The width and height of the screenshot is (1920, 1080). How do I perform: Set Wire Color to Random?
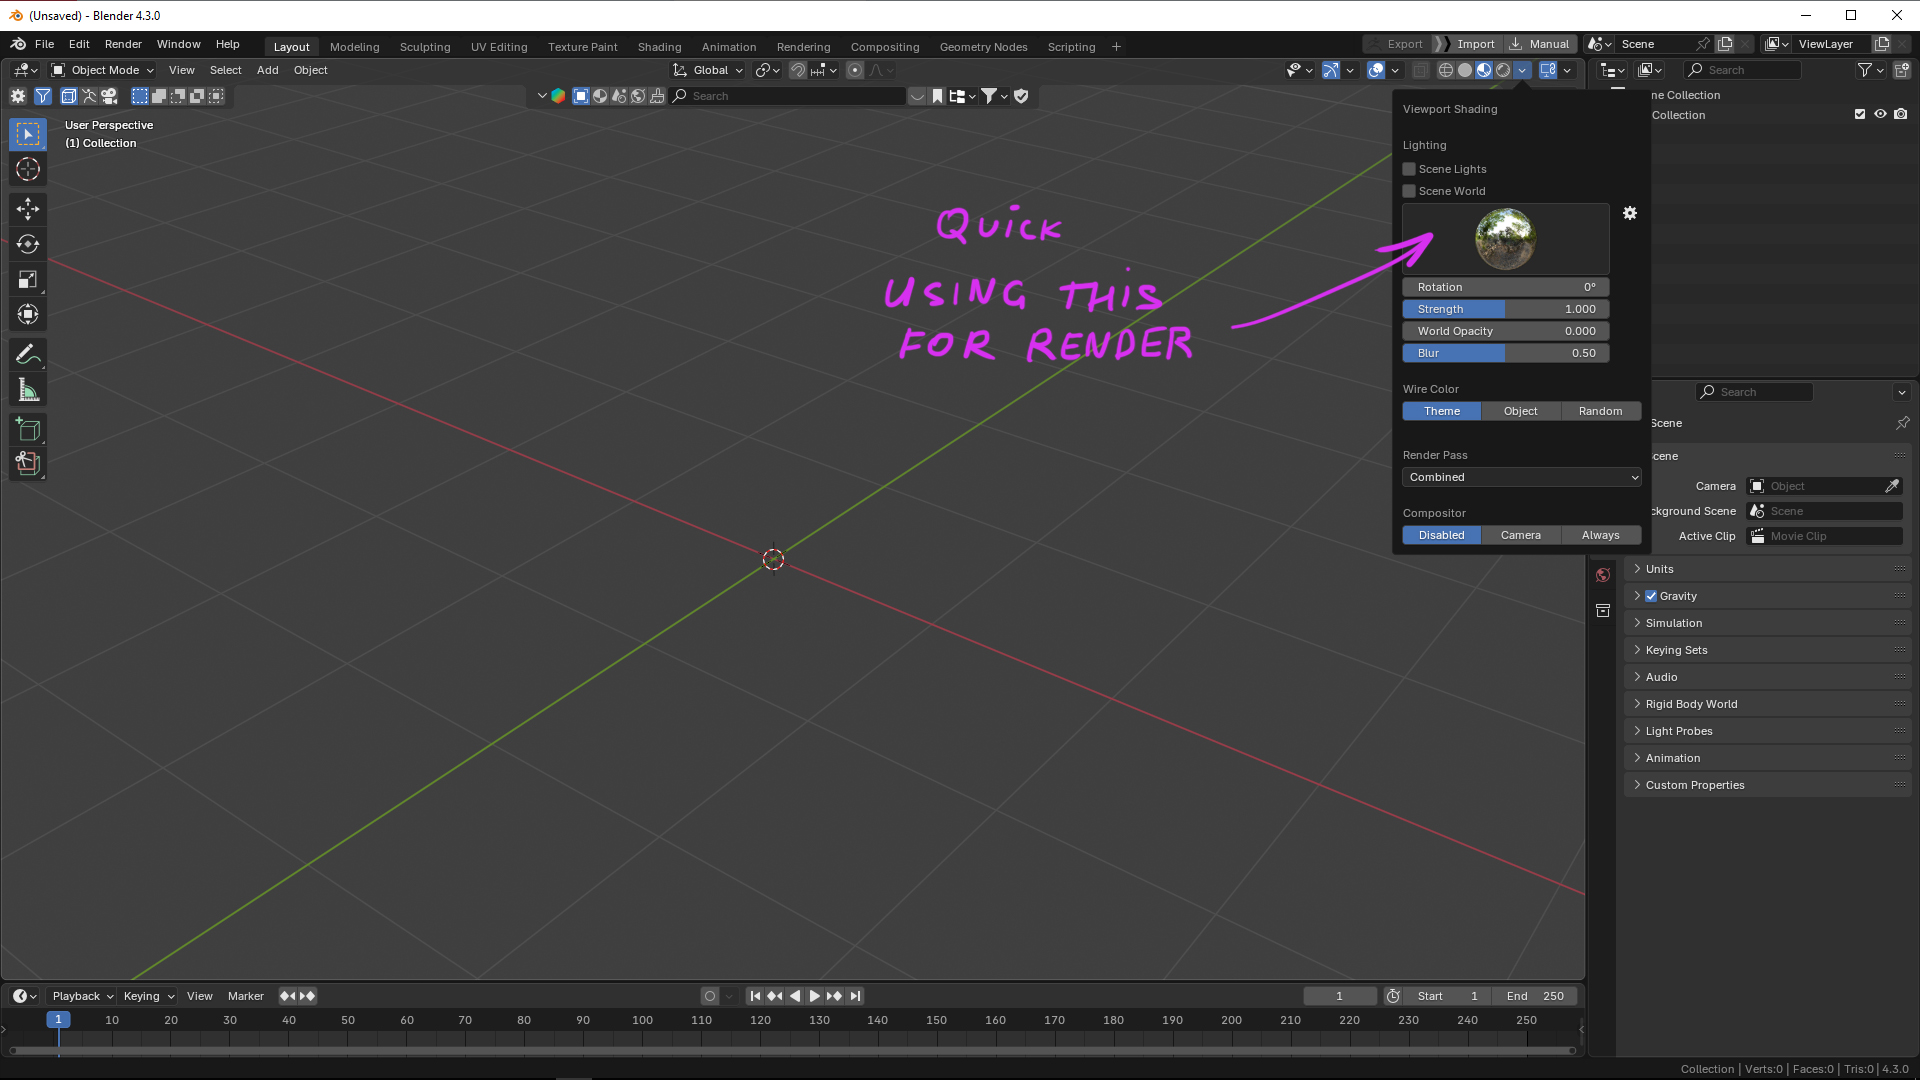(1600, 411)
